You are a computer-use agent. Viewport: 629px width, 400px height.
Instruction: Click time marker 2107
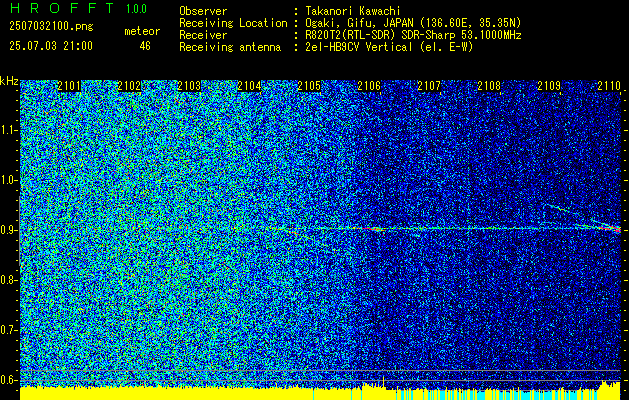tap(429, 86)
